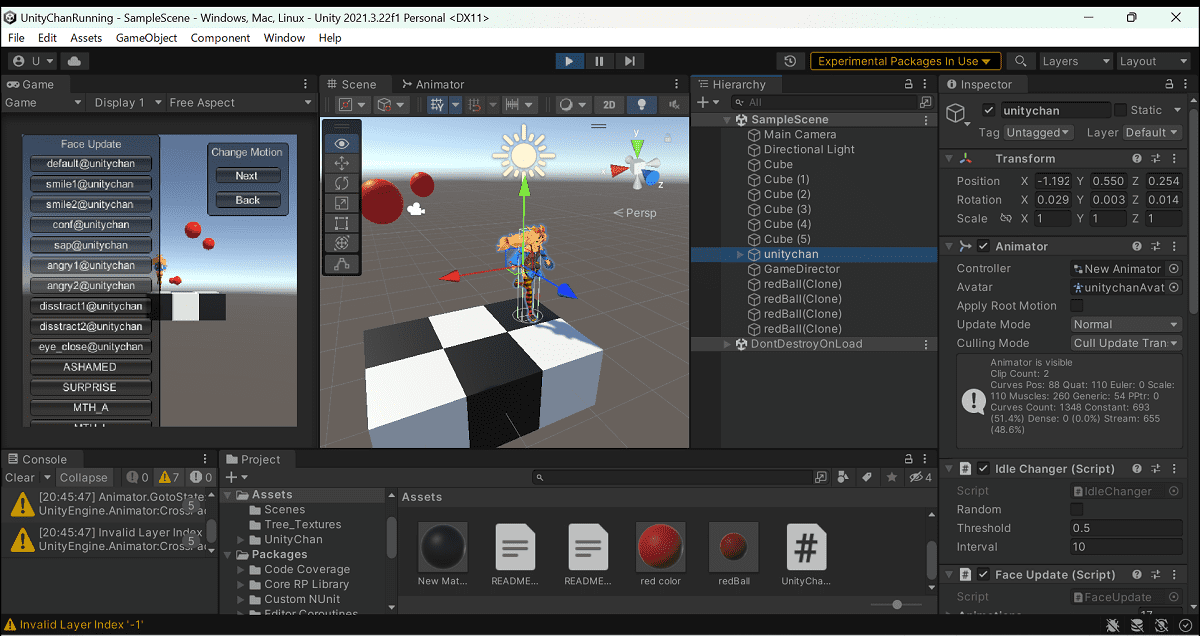
Task: Open Transform component help icon
Action: (1137, 159)
